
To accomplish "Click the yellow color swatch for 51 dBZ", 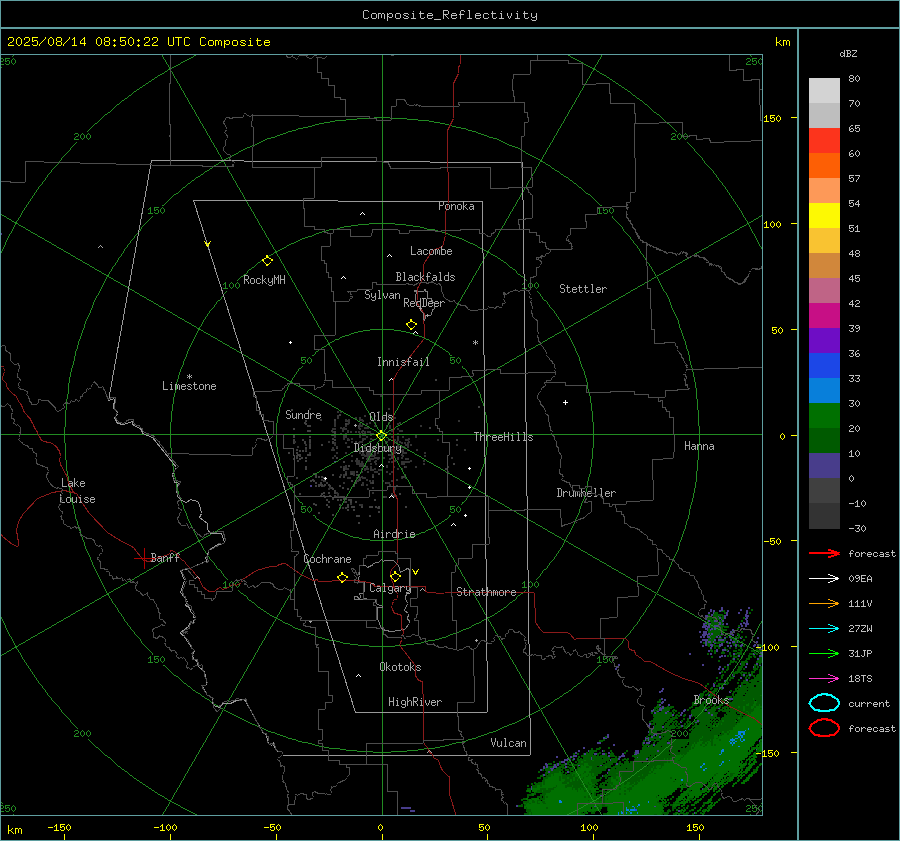I will click(824, 215).
